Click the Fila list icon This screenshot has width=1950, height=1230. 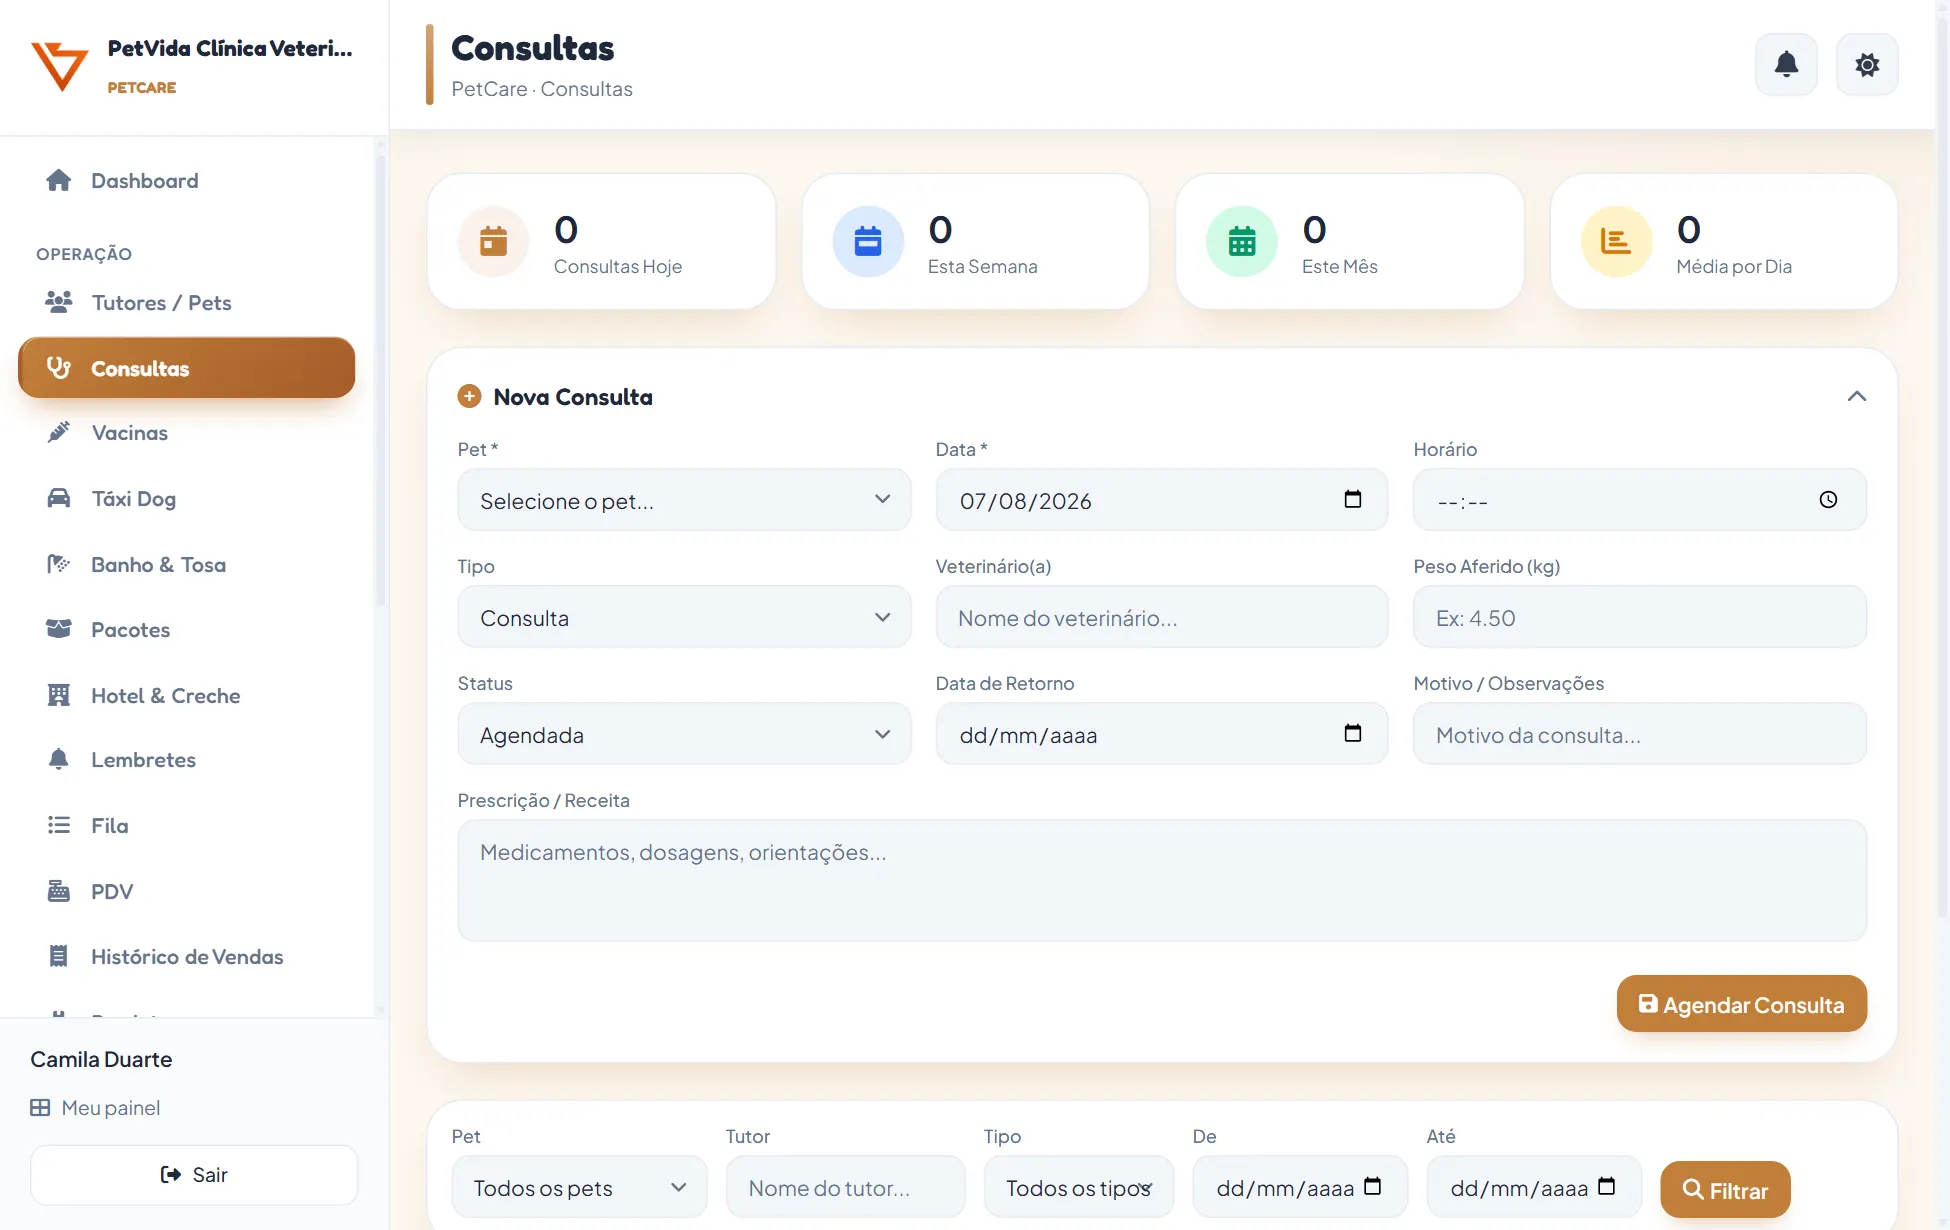[59, 825]
